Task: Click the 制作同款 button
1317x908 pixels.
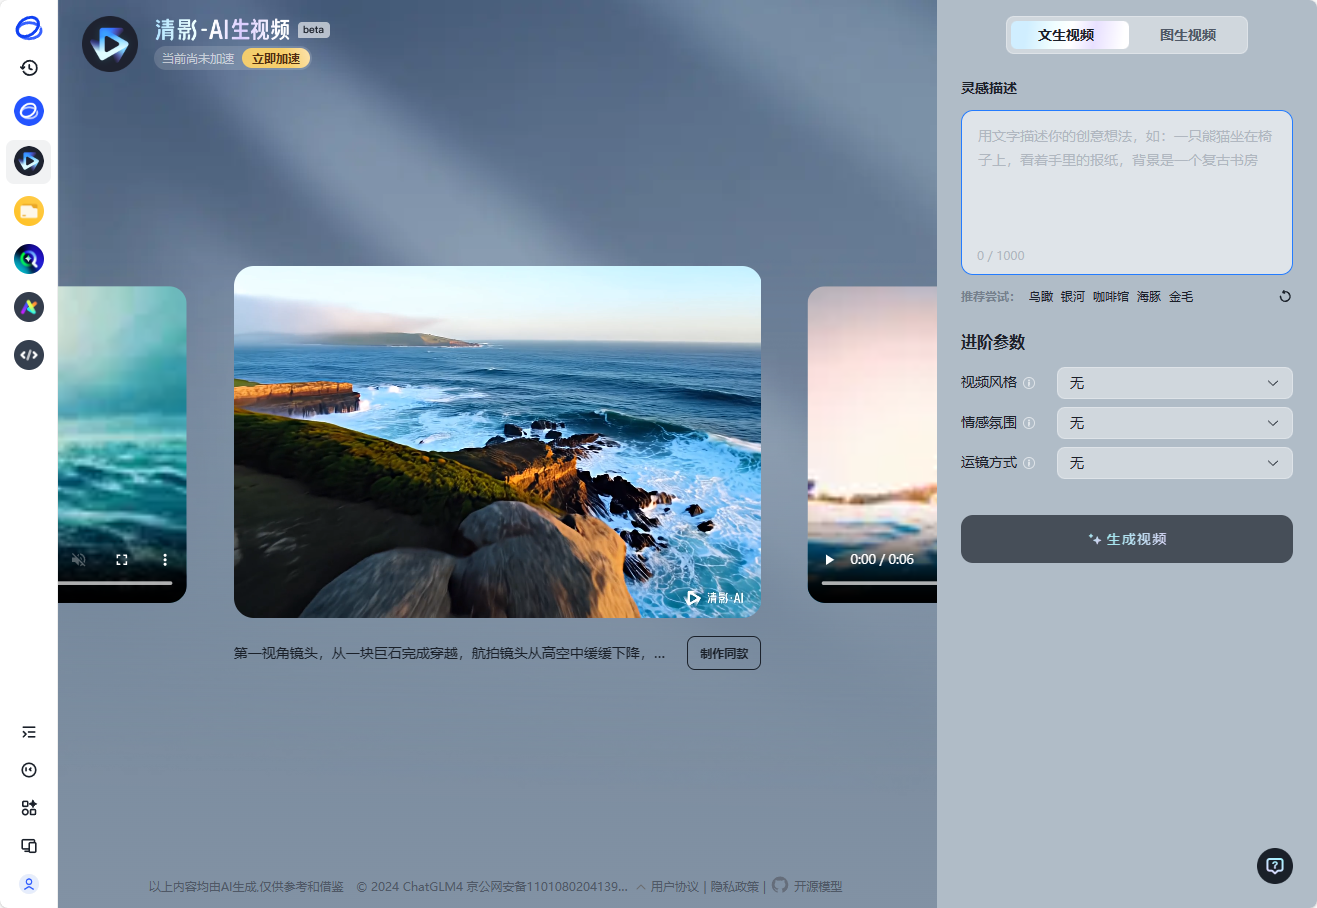Action: pos(723,653)
